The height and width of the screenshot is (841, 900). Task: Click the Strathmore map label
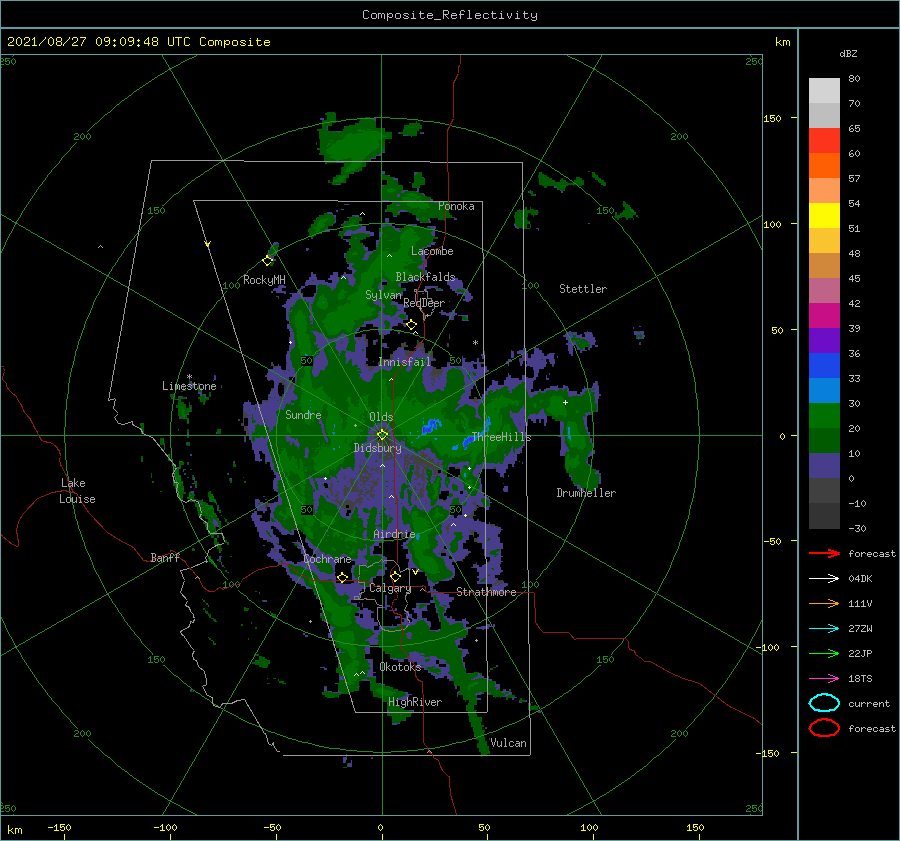486,592
